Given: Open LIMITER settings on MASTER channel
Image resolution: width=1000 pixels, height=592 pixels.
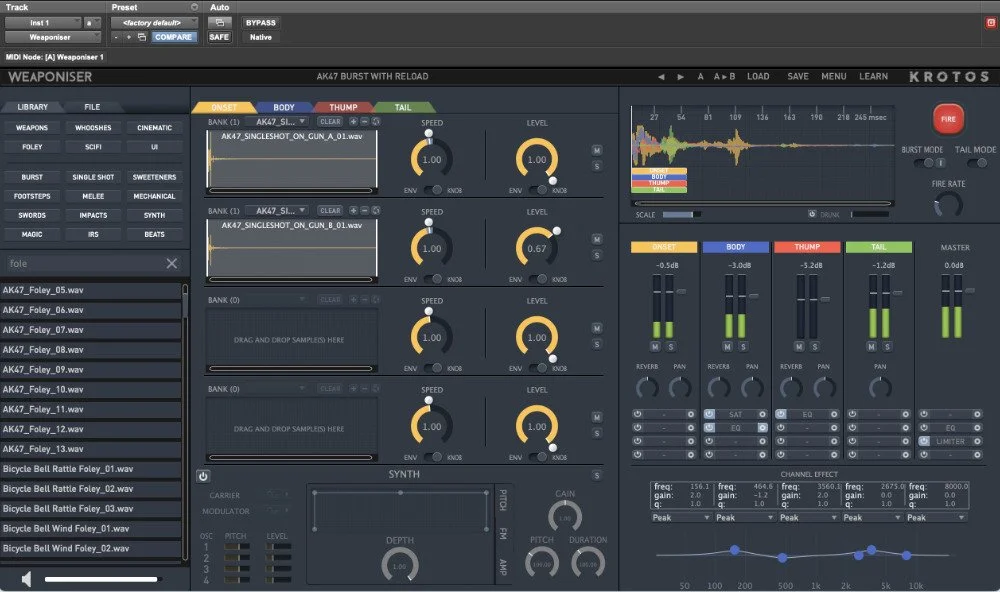Looking at the screenshot, I should [977, 441].
